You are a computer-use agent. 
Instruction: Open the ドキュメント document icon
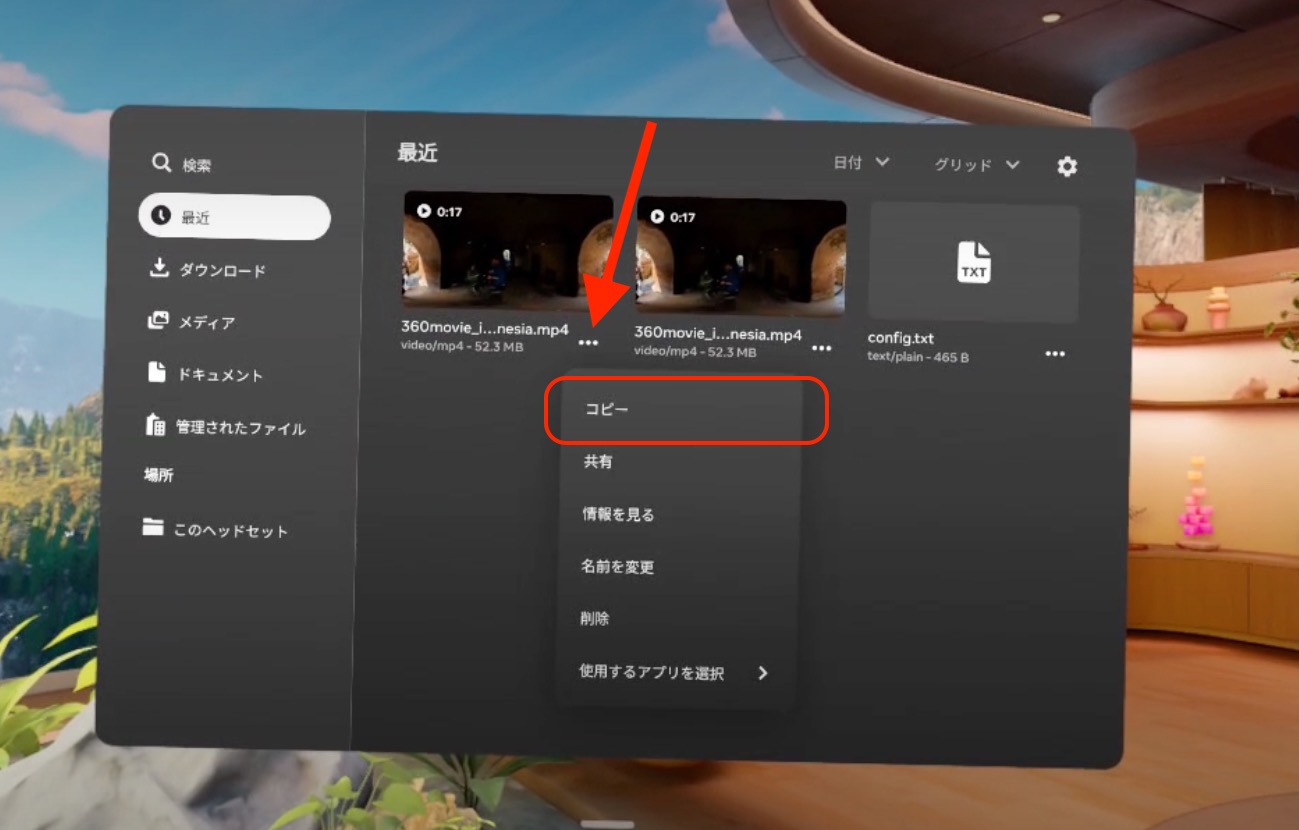tap(156, 373)
